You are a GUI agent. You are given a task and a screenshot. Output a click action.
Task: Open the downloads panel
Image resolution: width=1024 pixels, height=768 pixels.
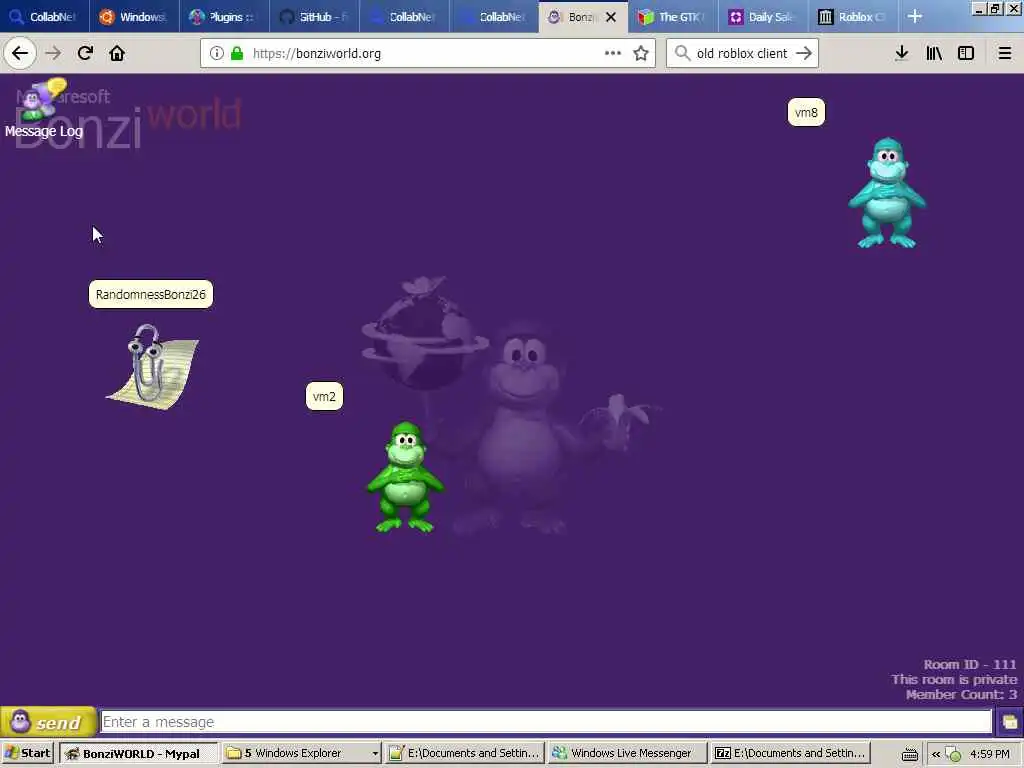coord(901,53)
